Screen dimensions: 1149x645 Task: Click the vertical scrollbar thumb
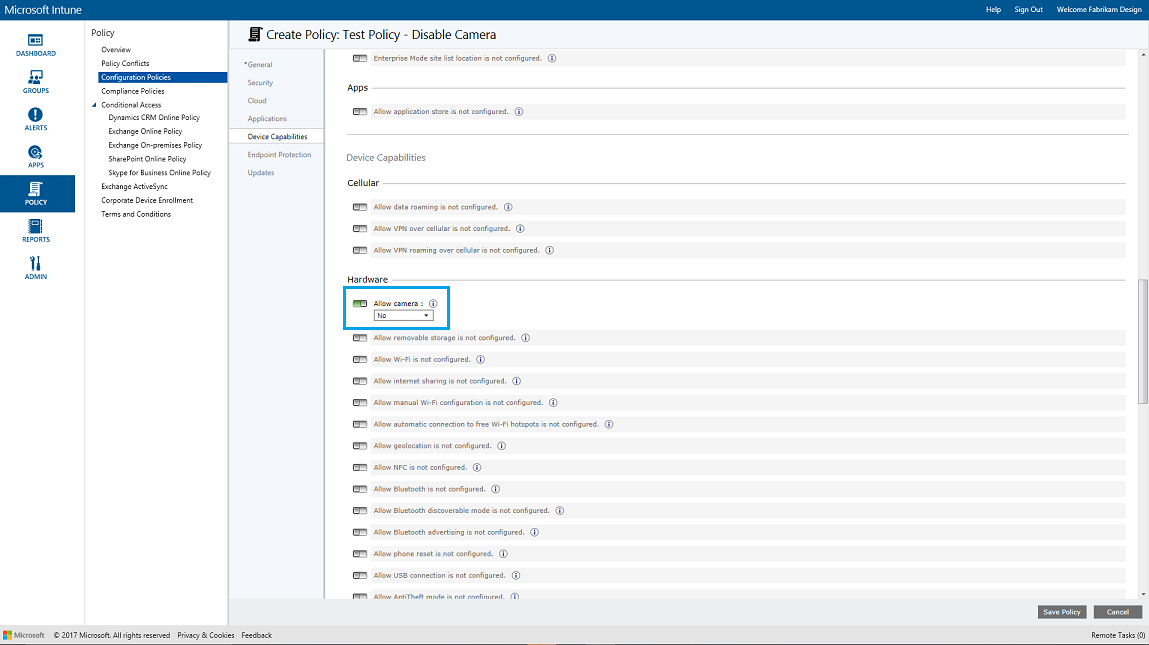[1142, 341]
